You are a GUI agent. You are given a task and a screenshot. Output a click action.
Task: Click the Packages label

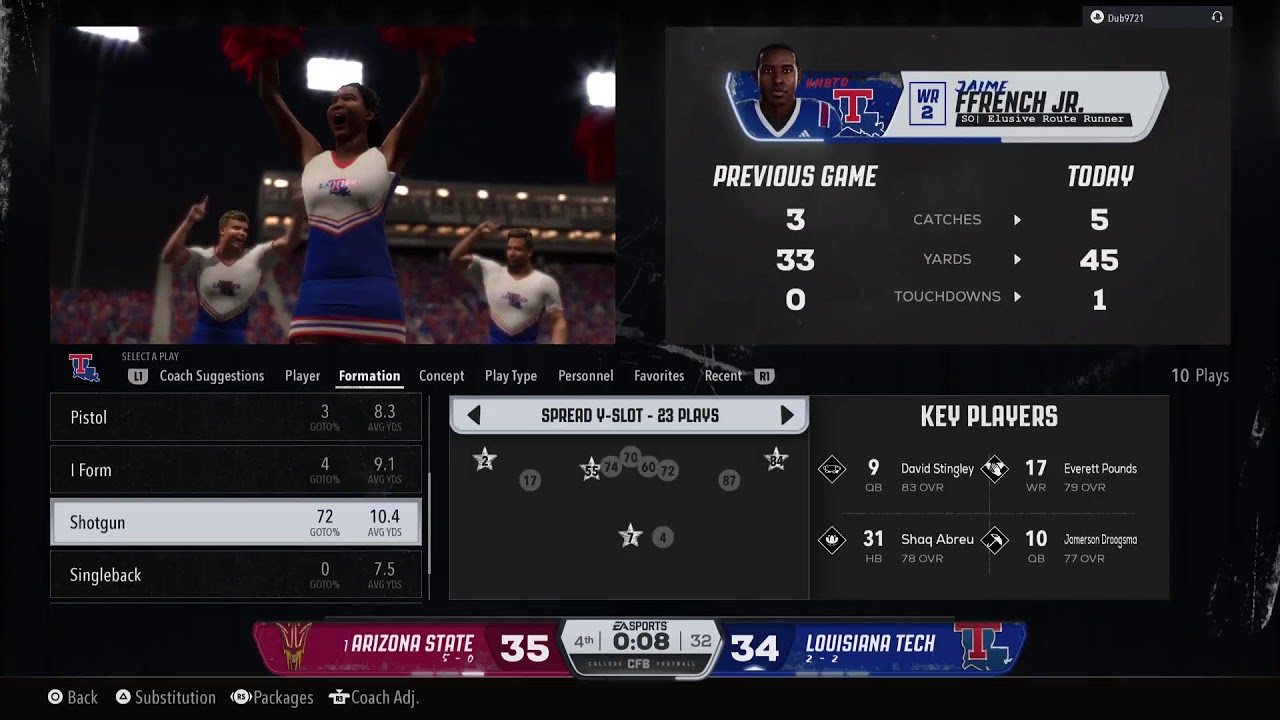(283, 697)
